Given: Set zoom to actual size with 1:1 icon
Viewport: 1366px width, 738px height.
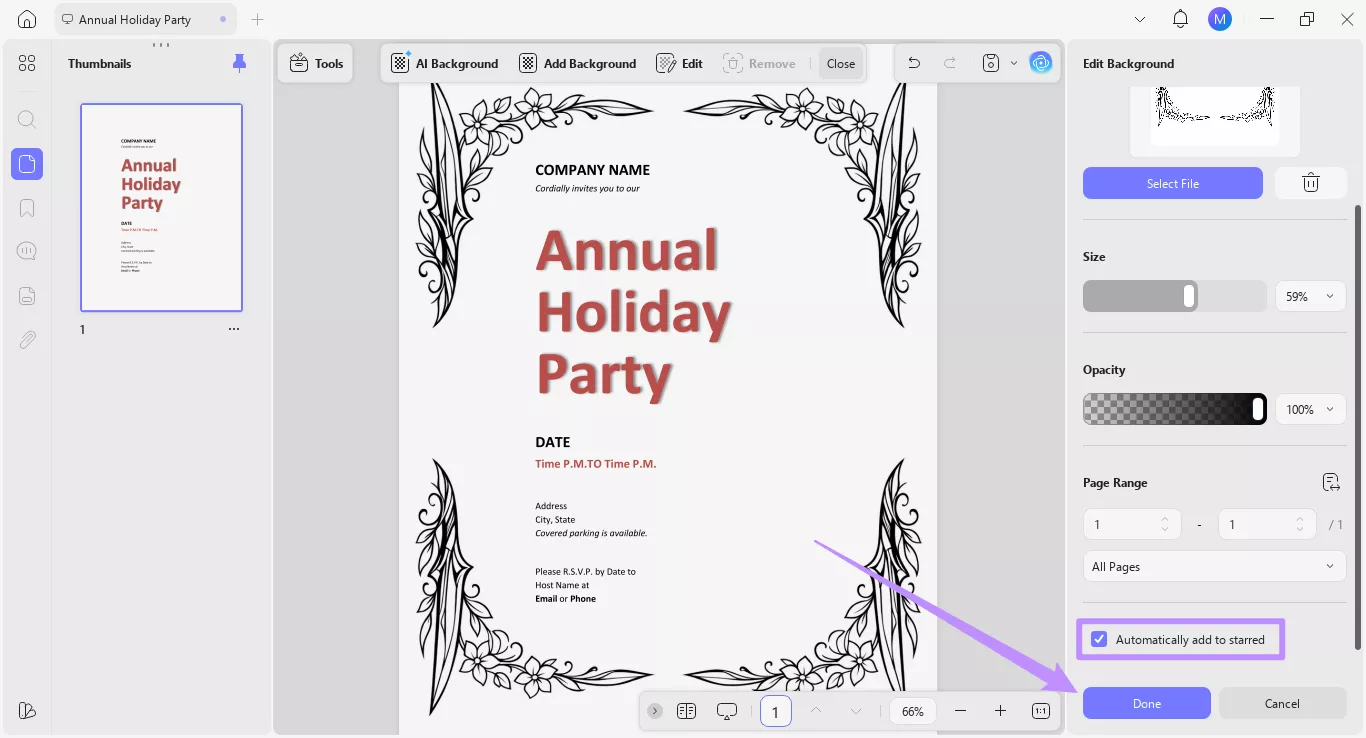Looking at the screenshot, I should pos(1040,711).
